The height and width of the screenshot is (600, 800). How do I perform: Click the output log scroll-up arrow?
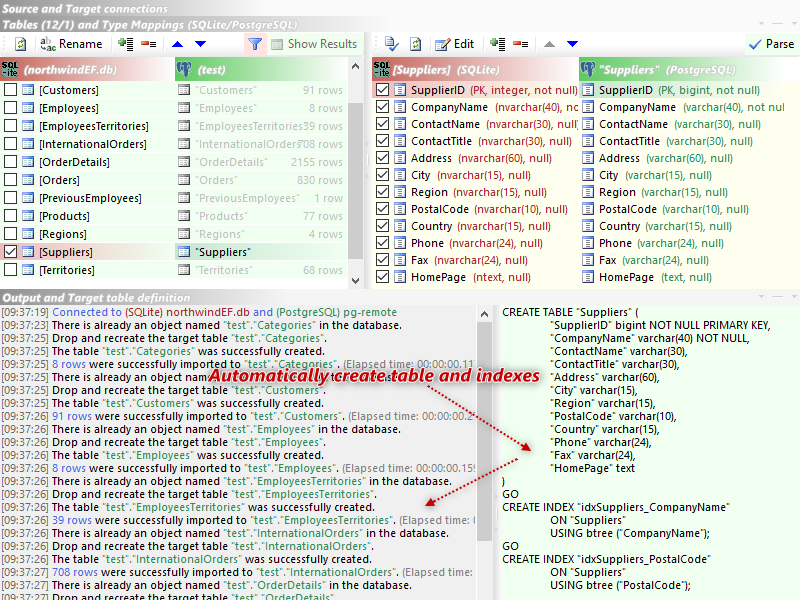[x=485, y=314]
